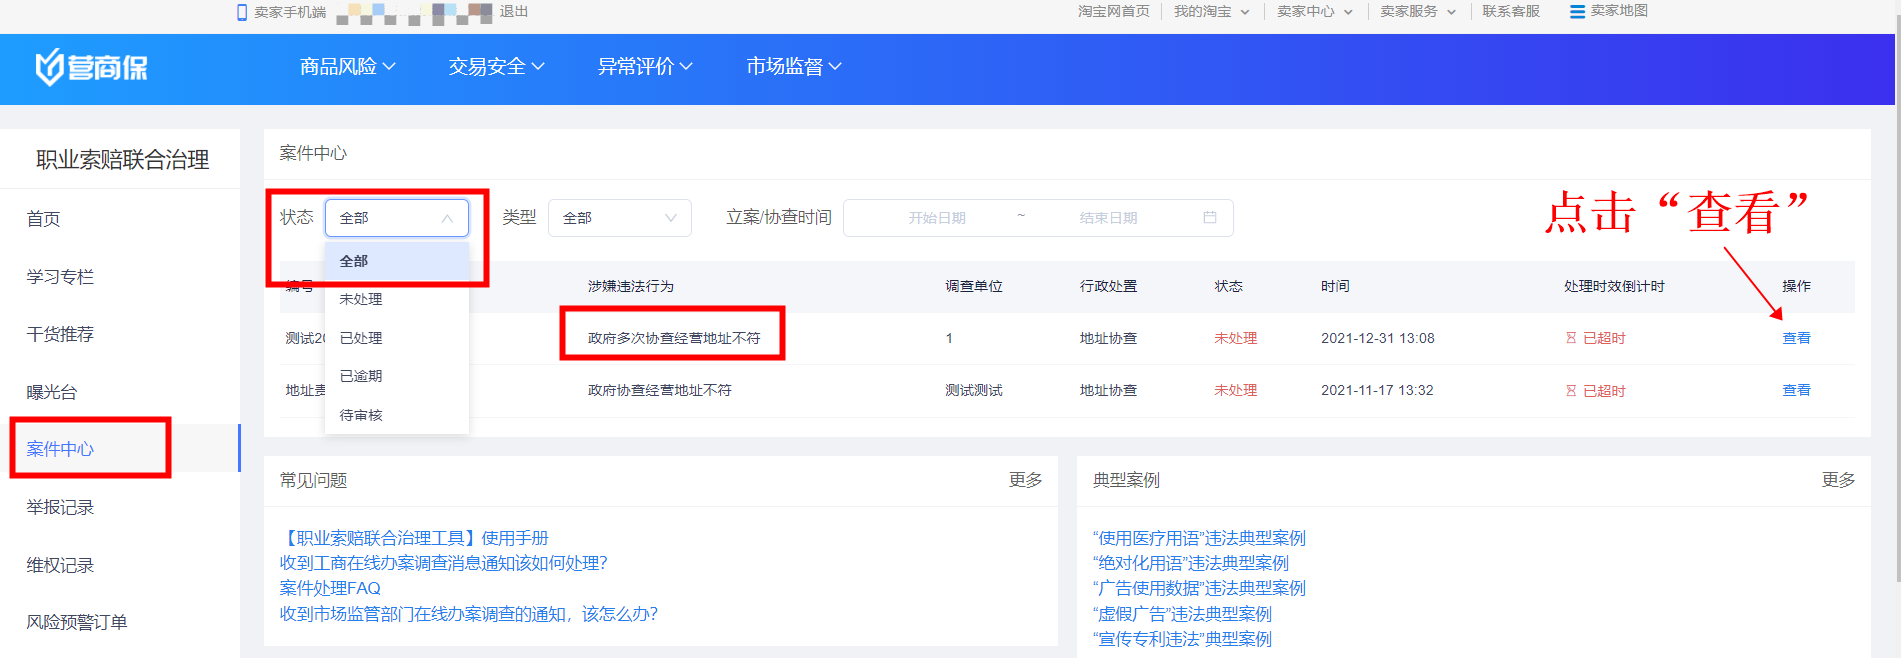
Task: Click the calendar icon in date range
Action: 1209,217
